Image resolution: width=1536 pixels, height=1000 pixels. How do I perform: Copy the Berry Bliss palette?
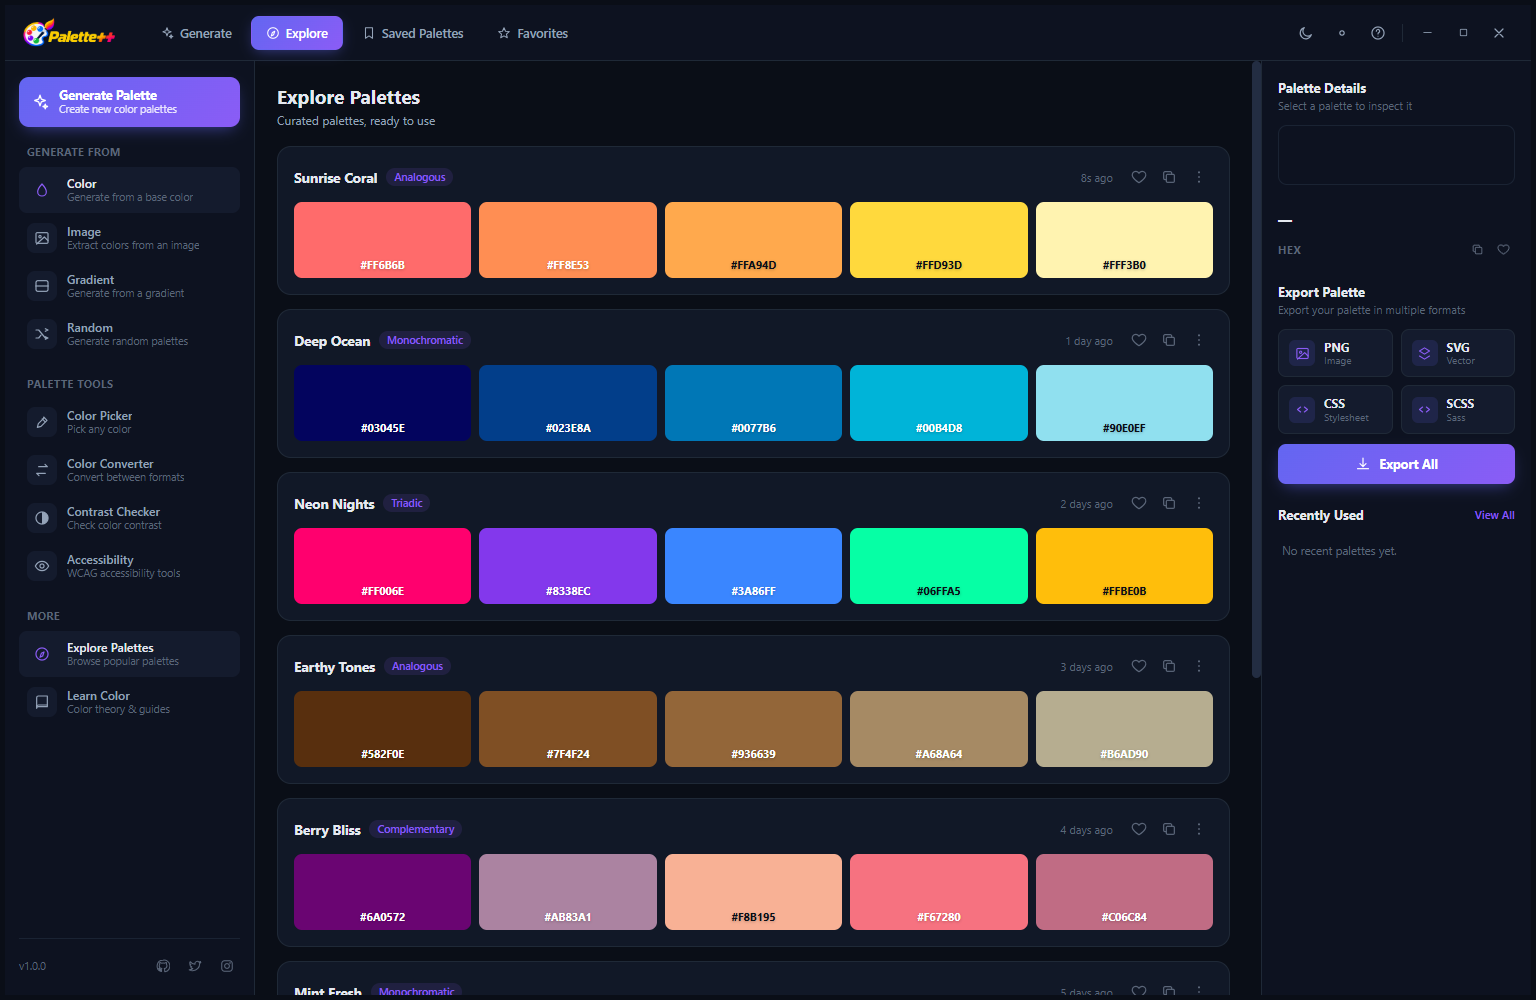[x=1168, y=829]
